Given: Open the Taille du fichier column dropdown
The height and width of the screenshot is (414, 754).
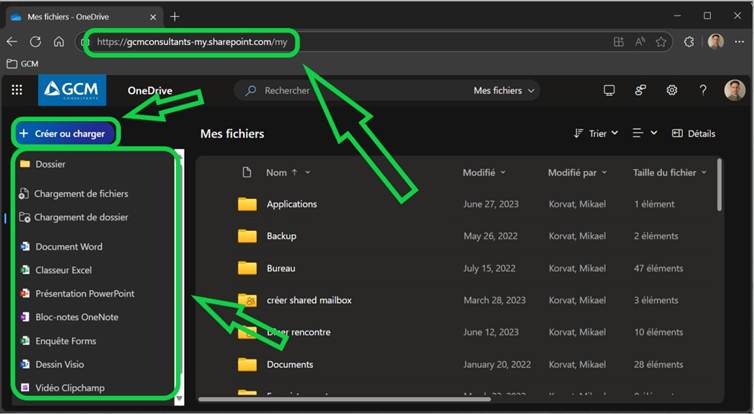Looking at the screenshot, I should tap(704, 173).
